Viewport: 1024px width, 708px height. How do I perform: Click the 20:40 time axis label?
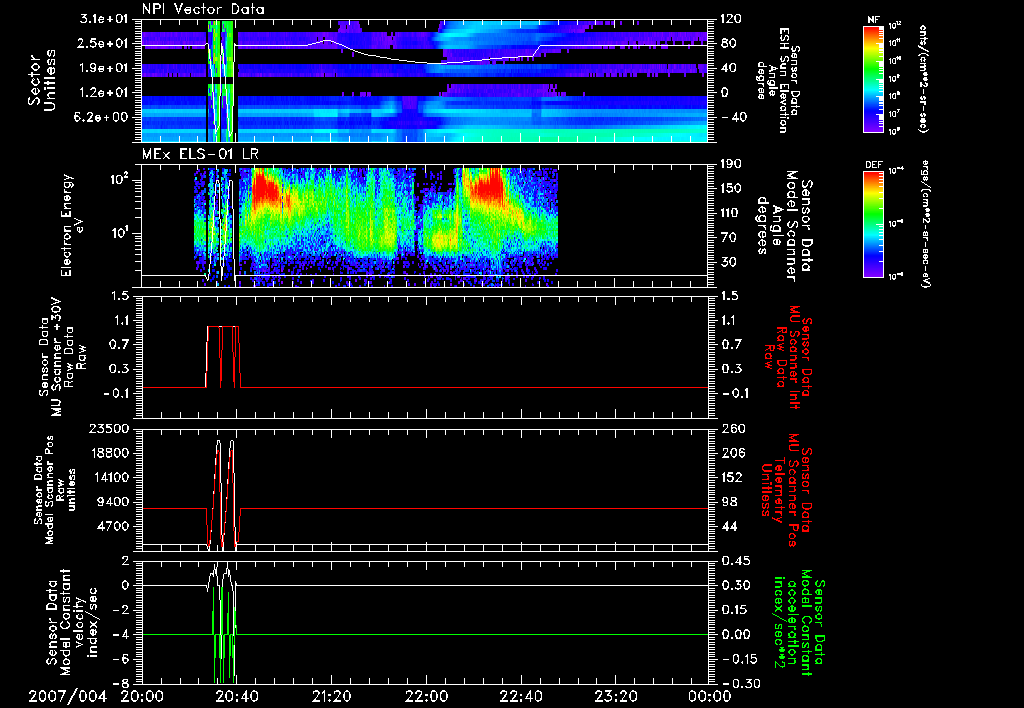236,696
